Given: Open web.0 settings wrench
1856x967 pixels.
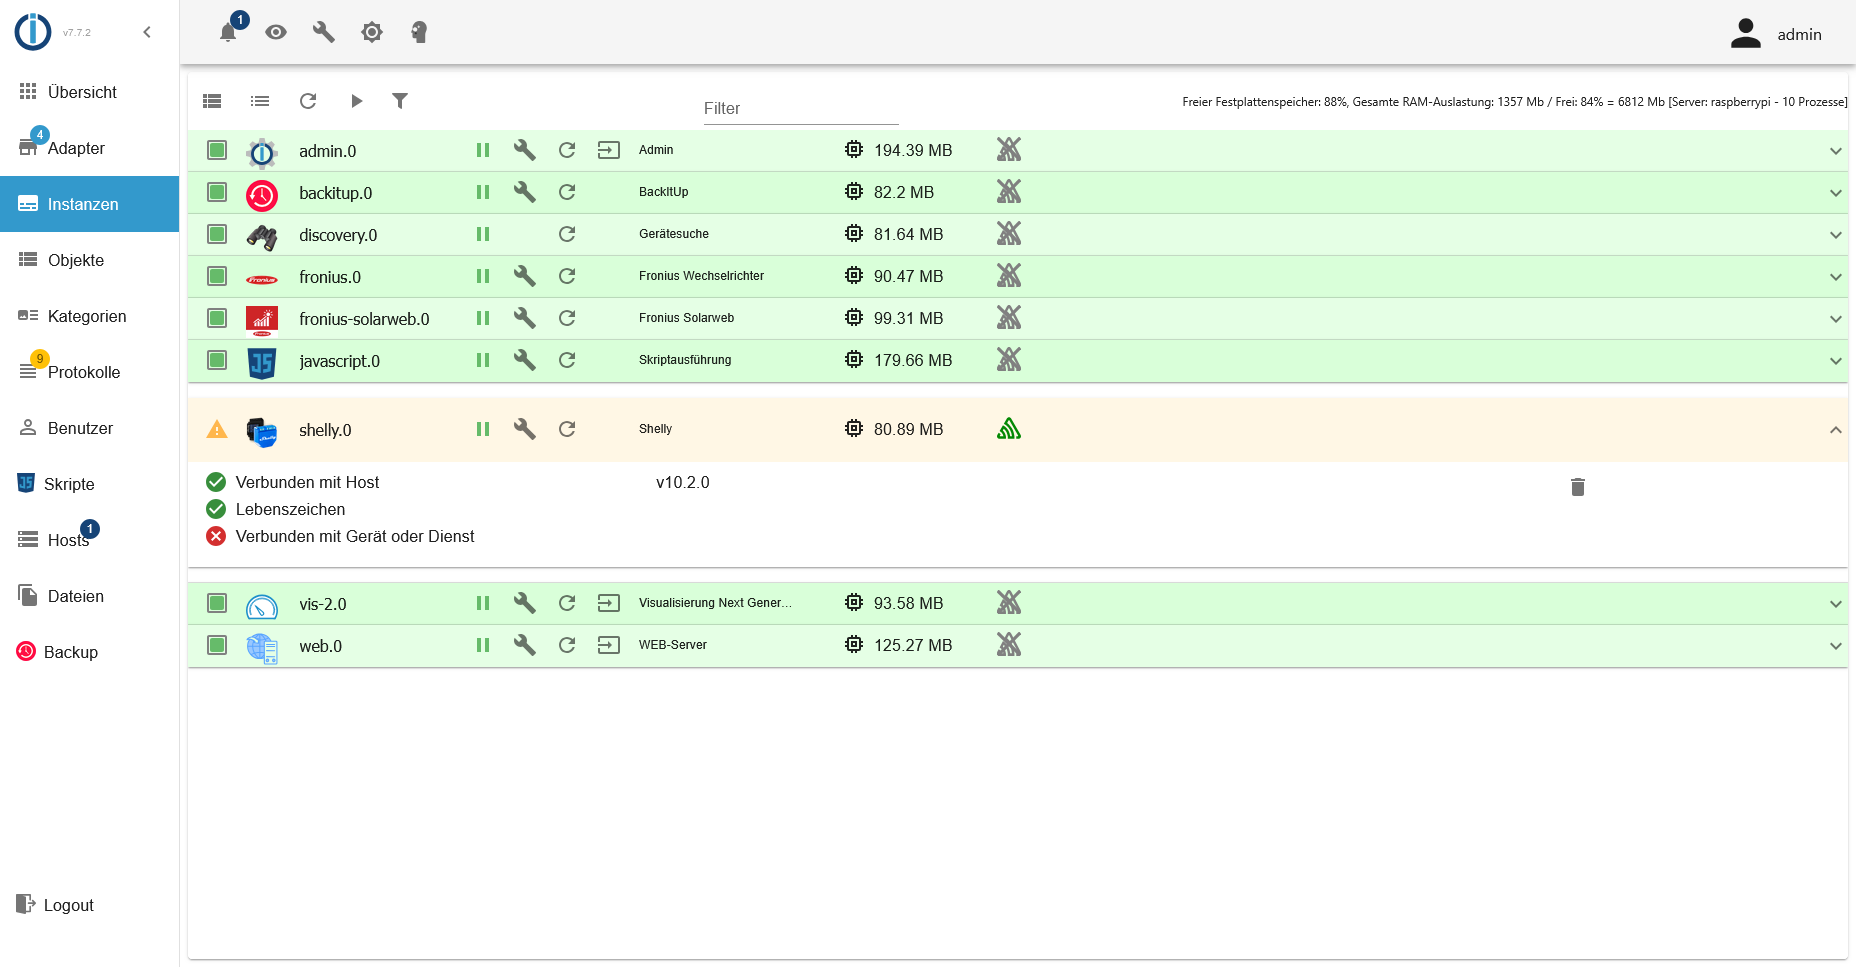Looking at the screenshot, I should point(525,645).
